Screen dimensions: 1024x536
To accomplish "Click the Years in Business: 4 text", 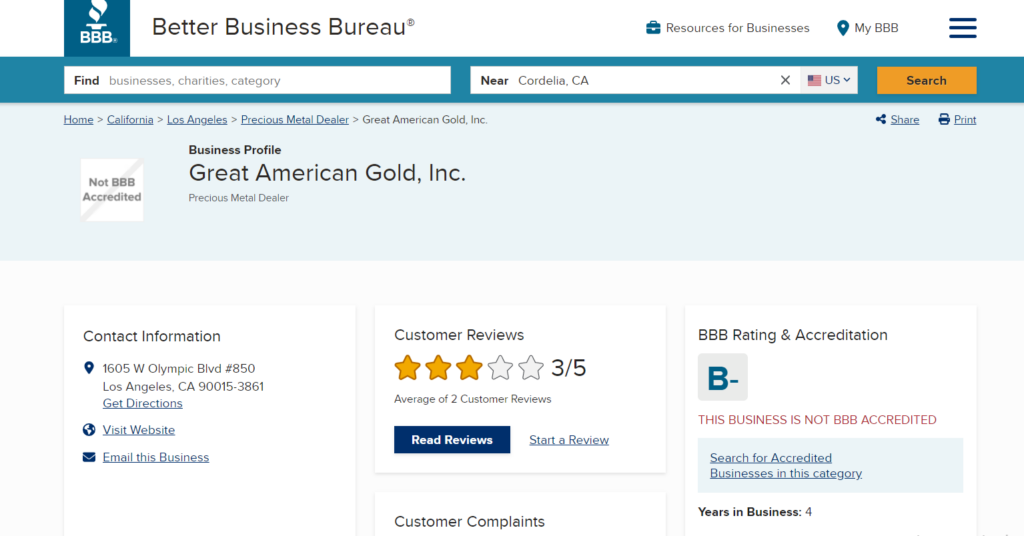I will click(x=755, y=512).
